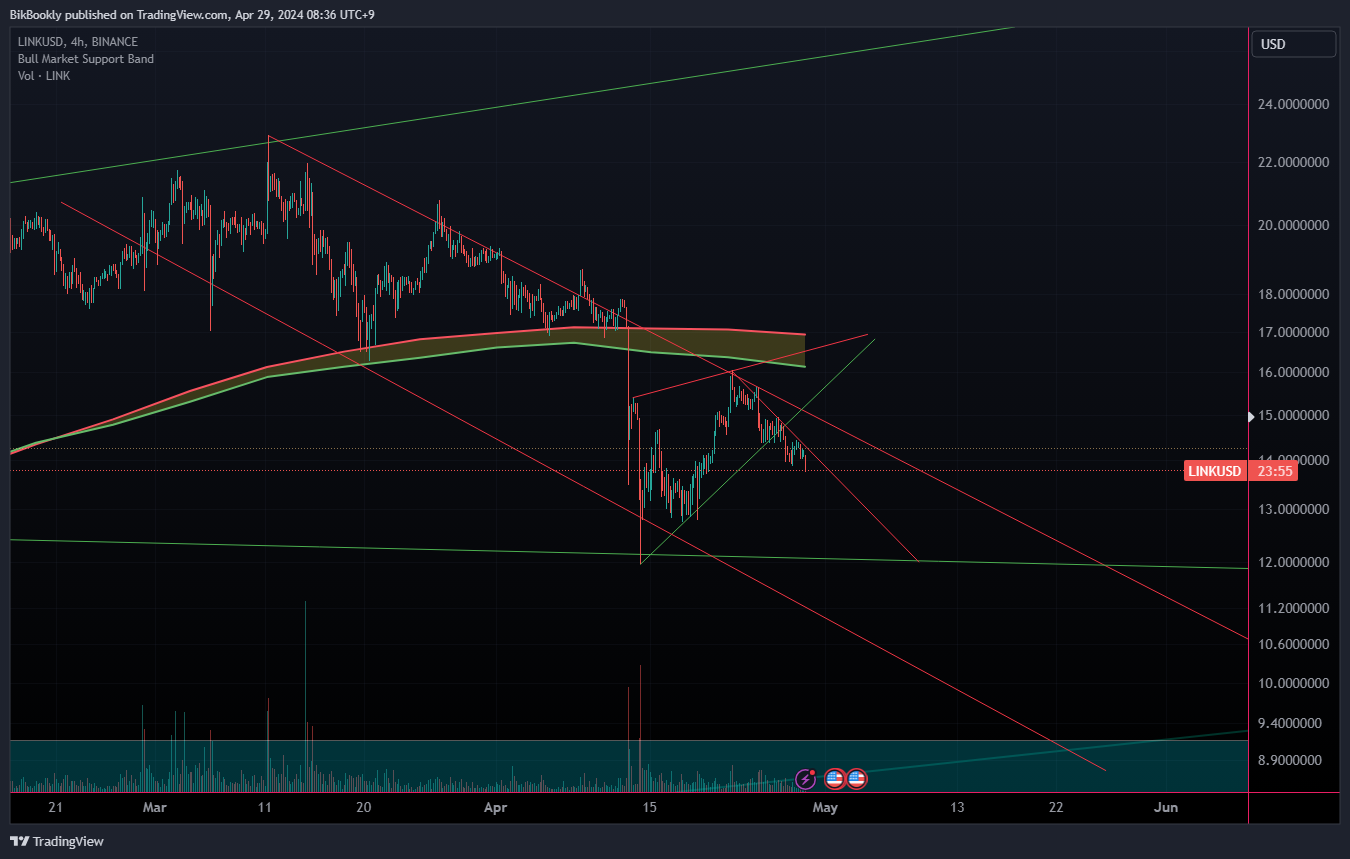The width and height of the screenshot is (1350, 859).
Task: Click the Jun label on the time axis
Action: (1165, 807)
